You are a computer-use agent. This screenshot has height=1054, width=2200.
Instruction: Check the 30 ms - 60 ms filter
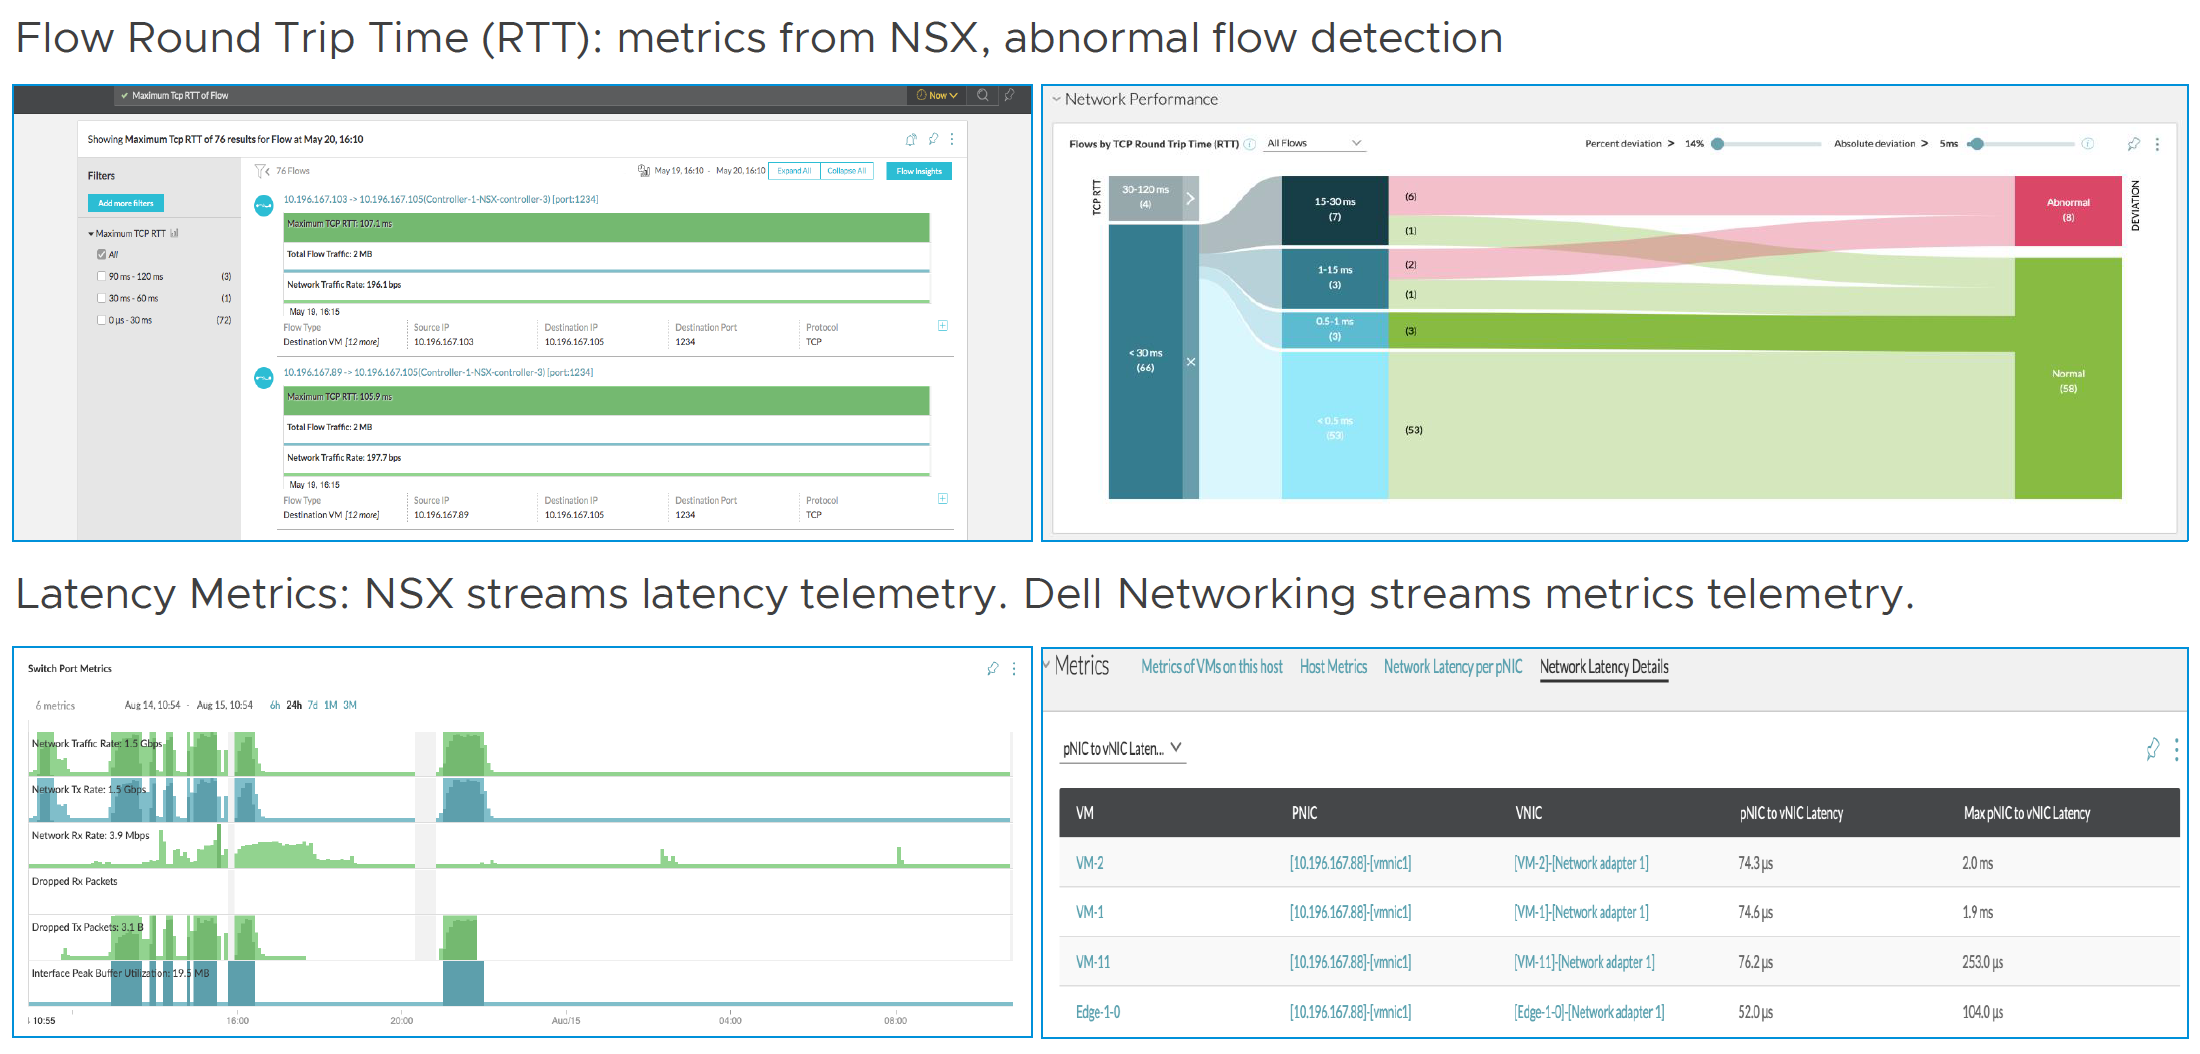pyautogui.click(x=101, y=298)
